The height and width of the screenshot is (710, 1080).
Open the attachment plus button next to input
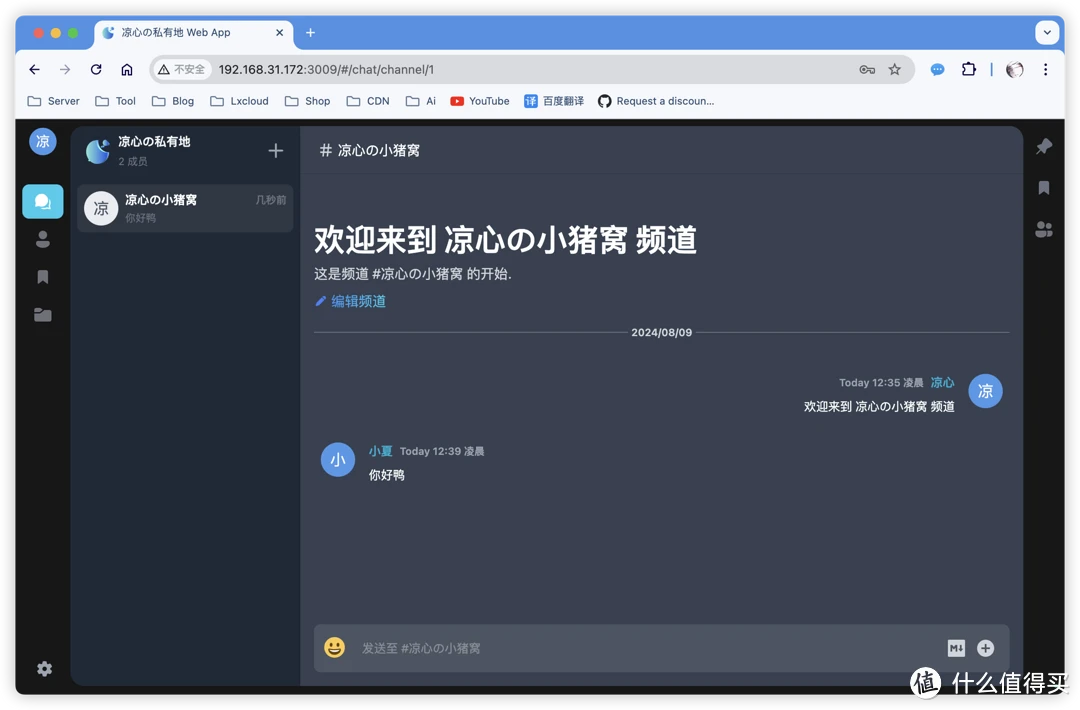click(985, 648)
